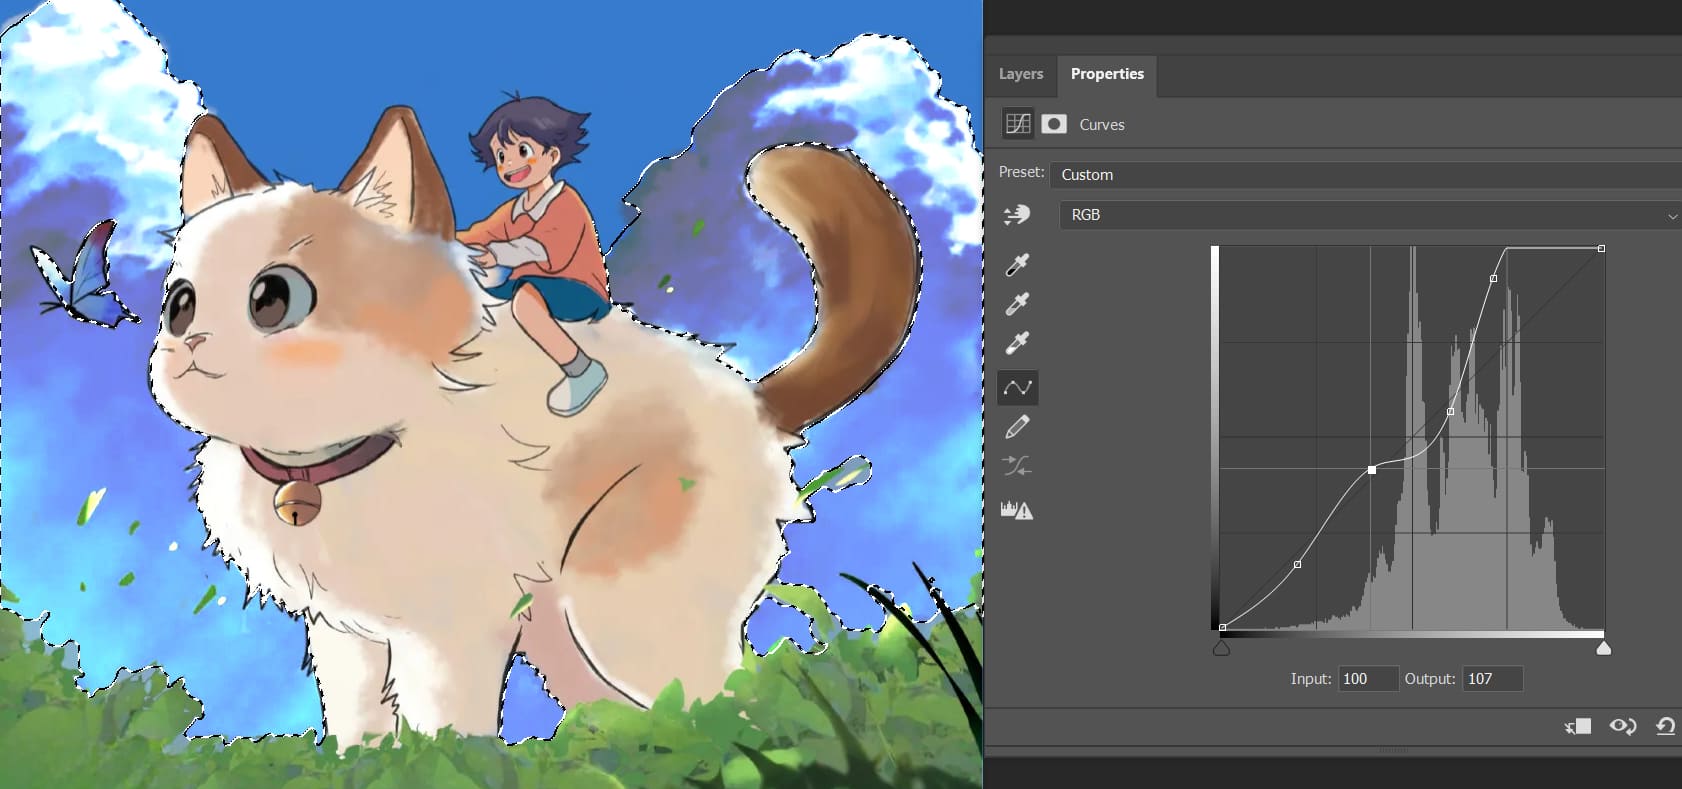This screenshot has width=1682, height=789.
Task: Click the smooth curve values icon
Action: [1017, 466]
